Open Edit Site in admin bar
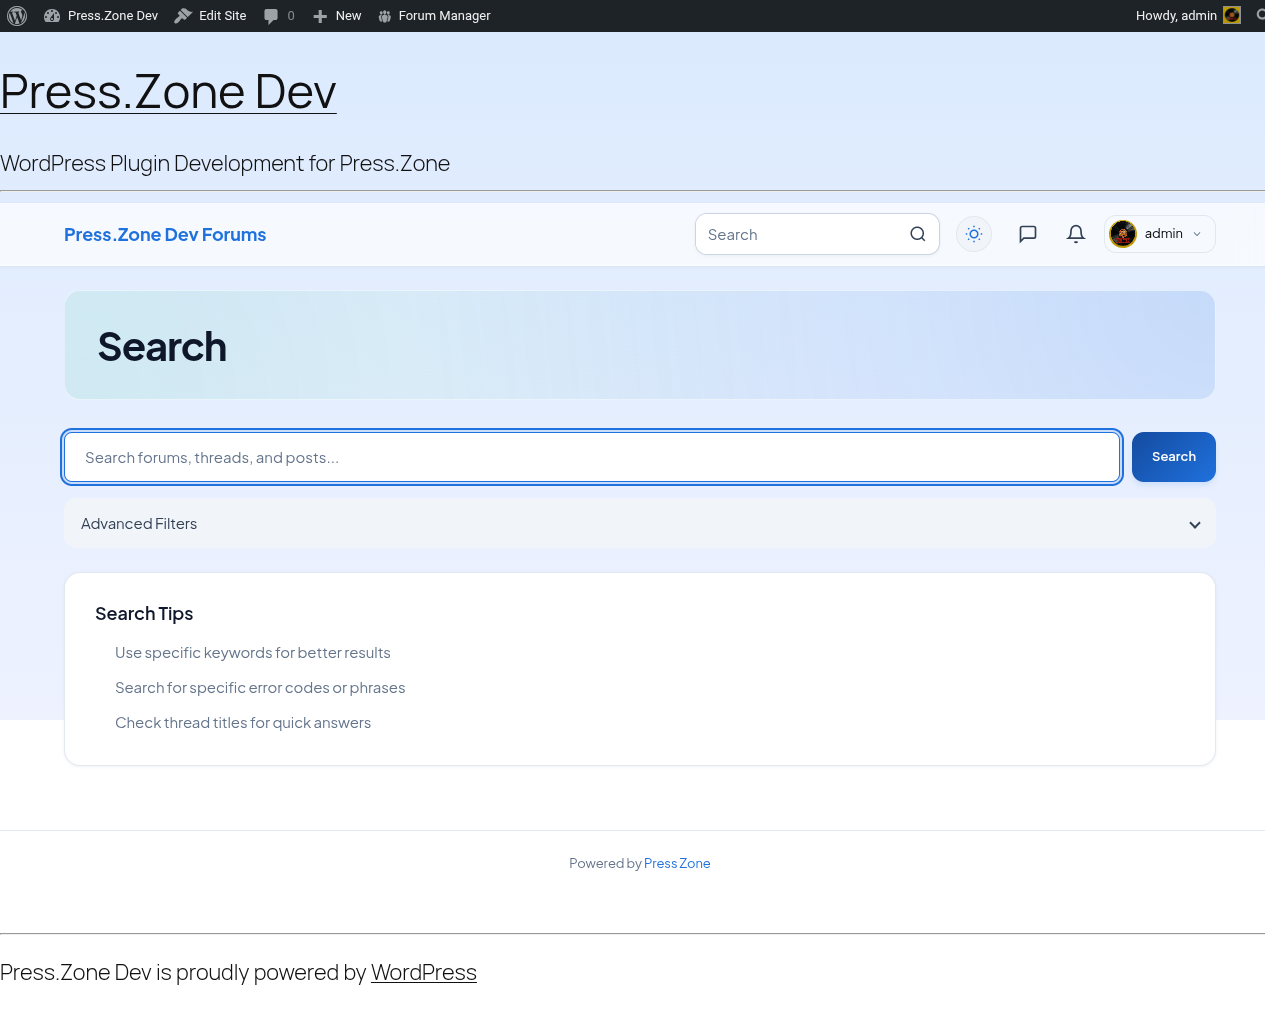The height and width of the screenshot is (1009, 1265). click(211, 16)
